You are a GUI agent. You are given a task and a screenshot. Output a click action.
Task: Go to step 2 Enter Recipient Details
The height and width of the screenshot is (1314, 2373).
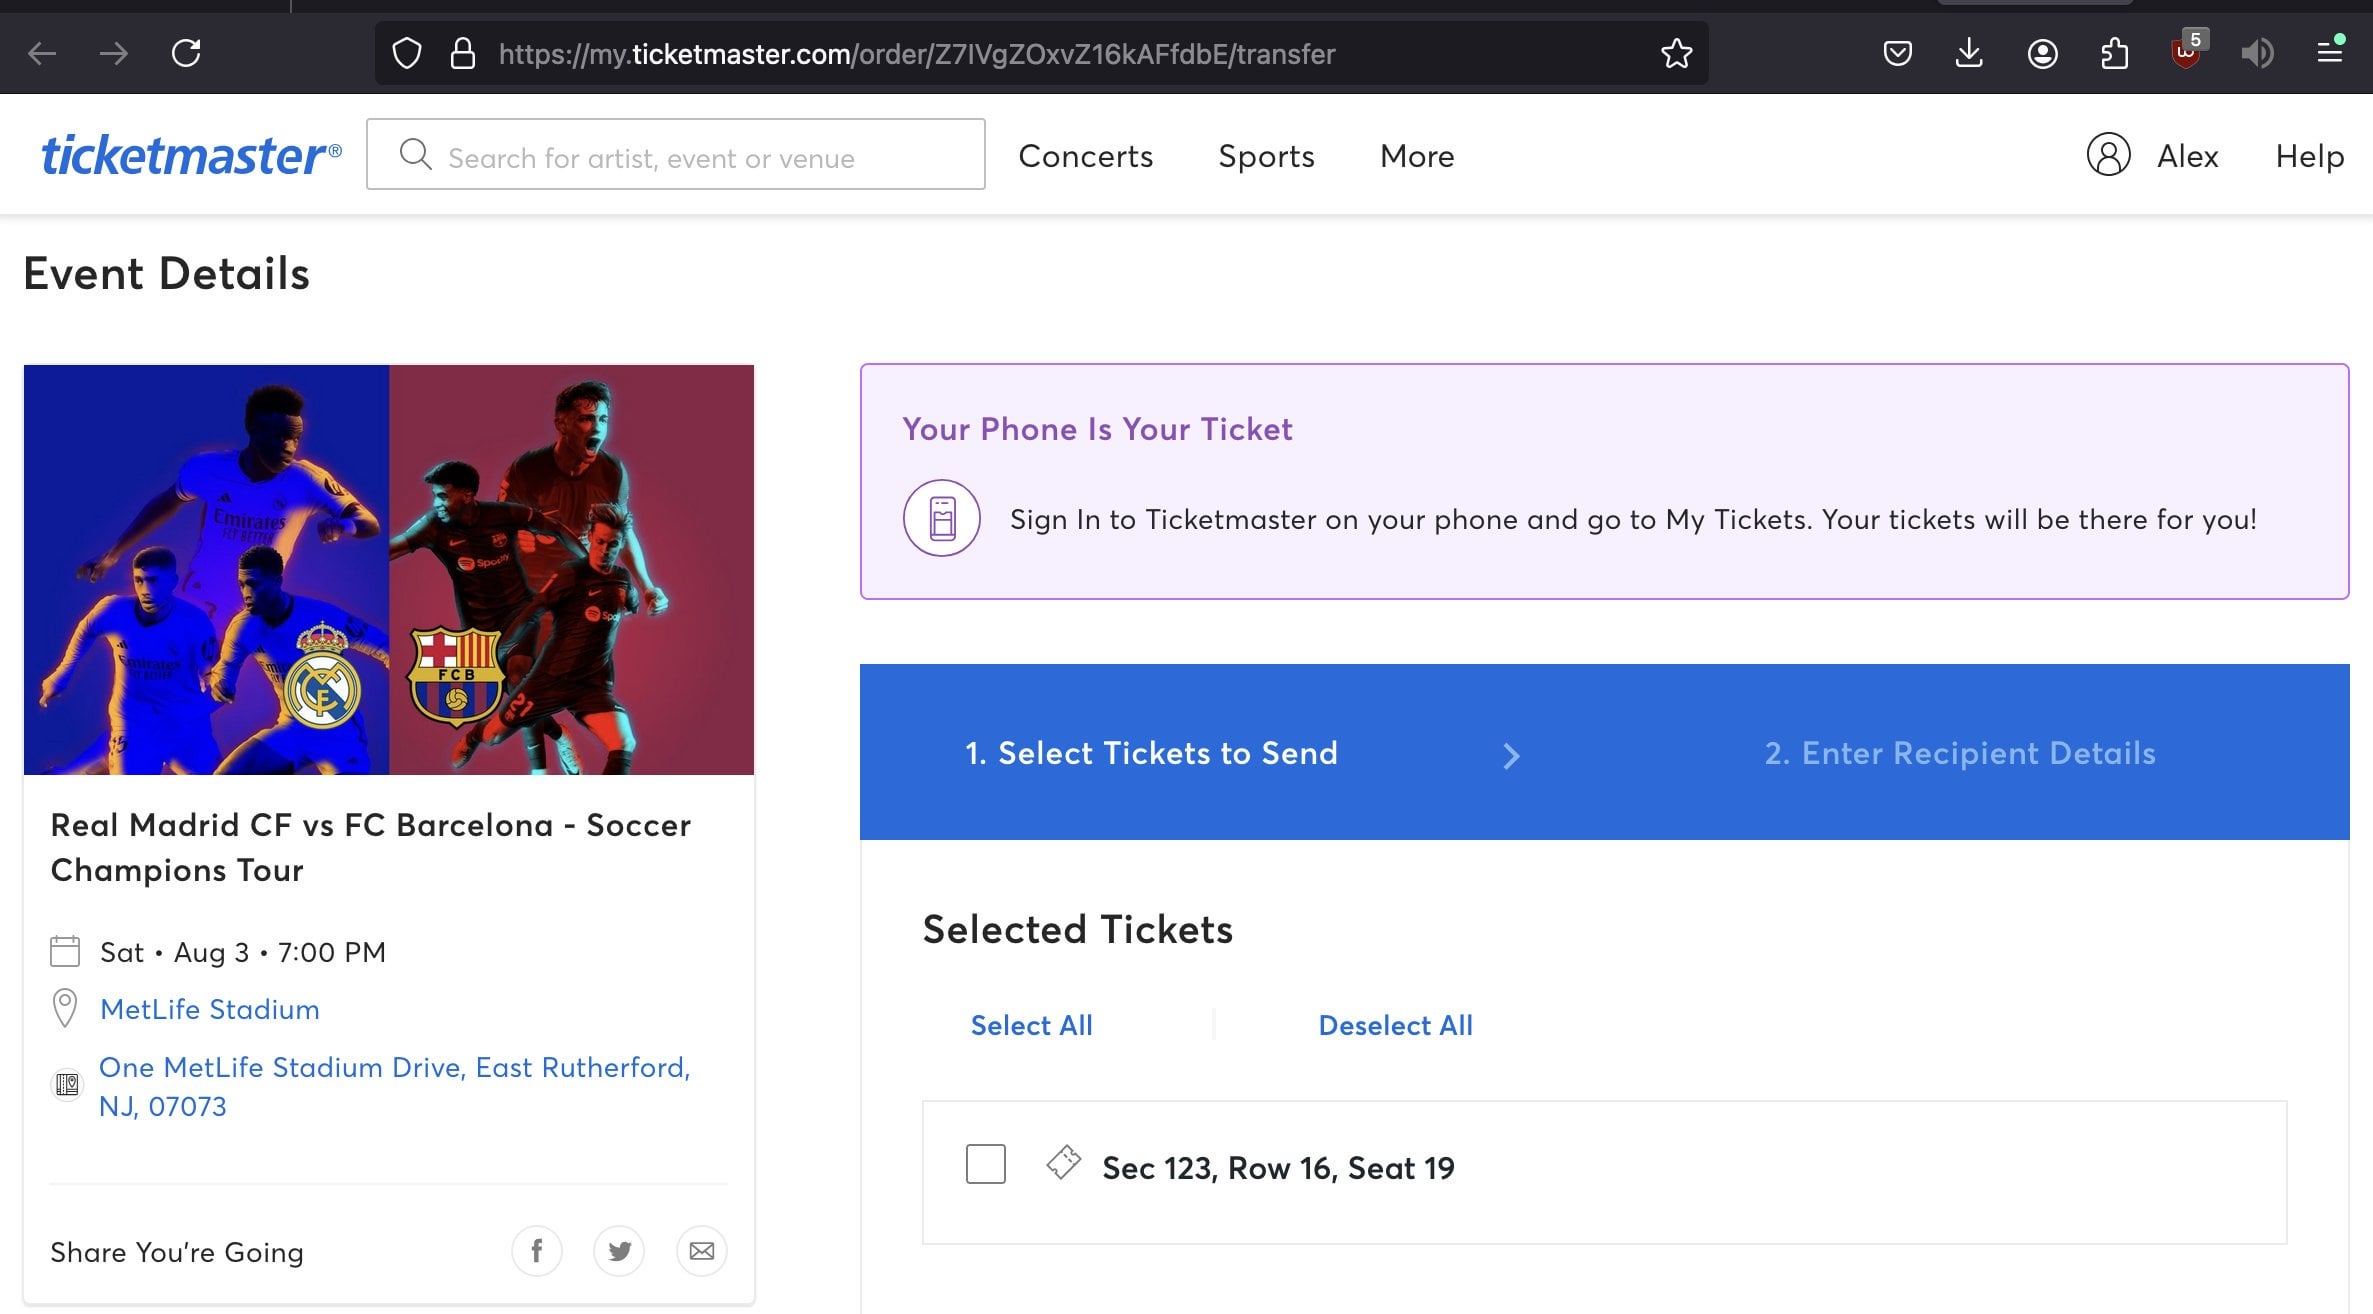point(1960,753)
